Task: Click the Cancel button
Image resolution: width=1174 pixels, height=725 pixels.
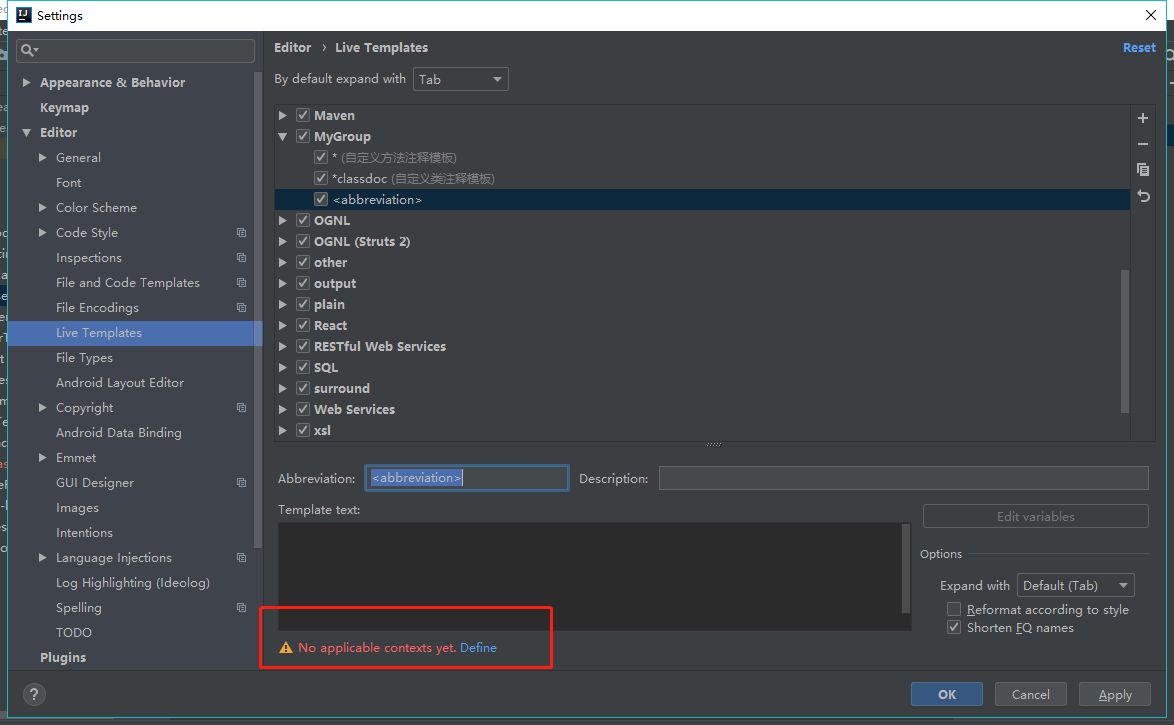Action: point(1030,694)
